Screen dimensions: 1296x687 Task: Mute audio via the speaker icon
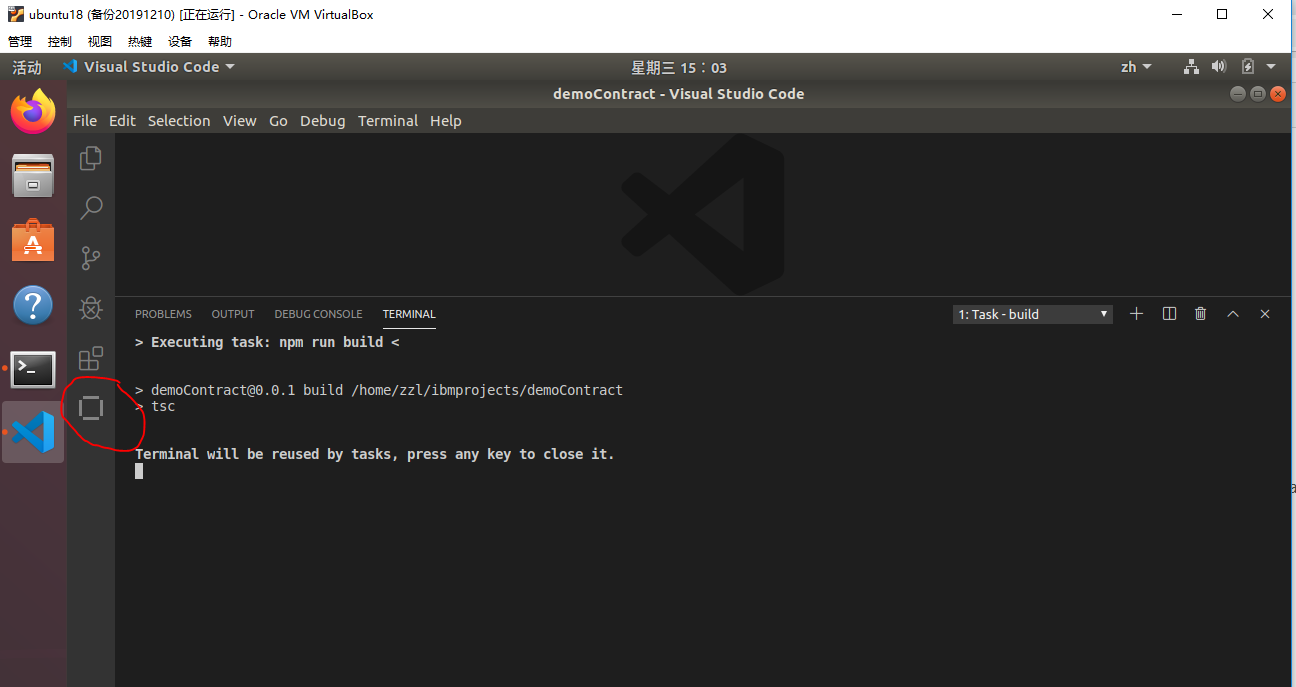pyautogui.click(x=1219, y=67)
